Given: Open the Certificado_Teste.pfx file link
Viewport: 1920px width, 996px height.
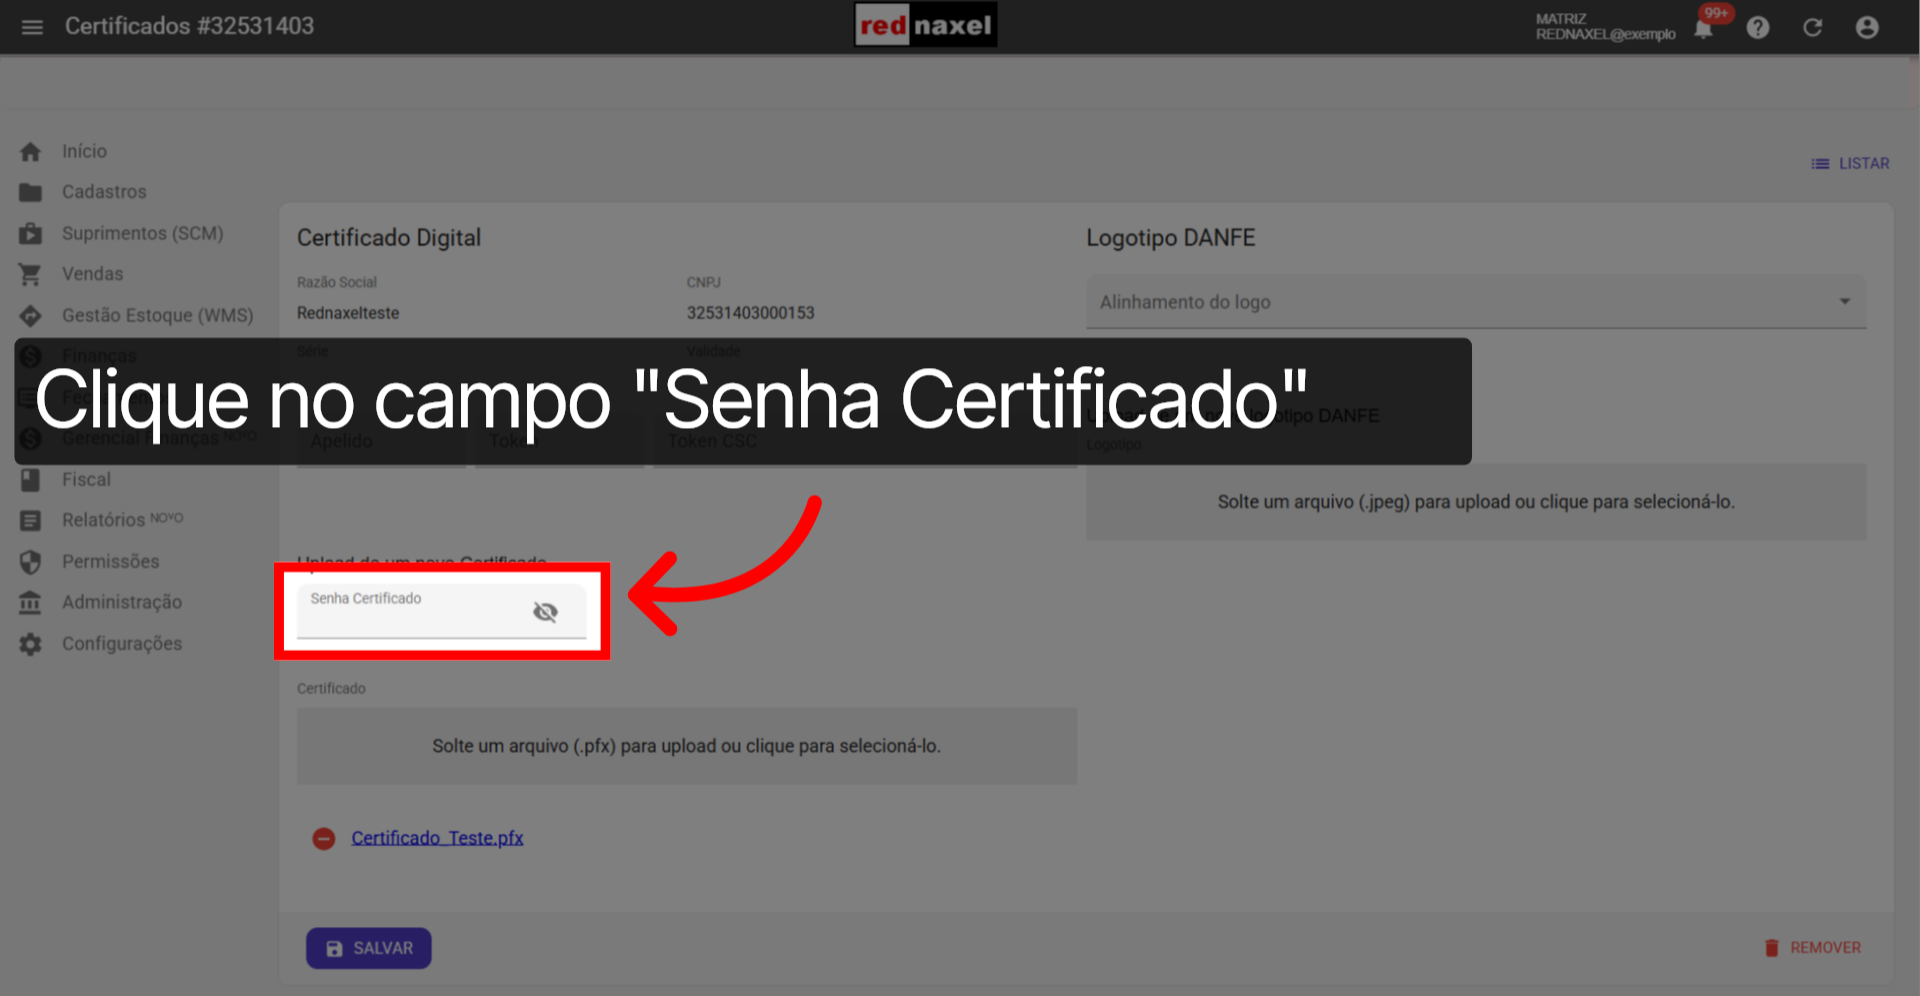Looking at the screenshot, I should tap(437, 838).
